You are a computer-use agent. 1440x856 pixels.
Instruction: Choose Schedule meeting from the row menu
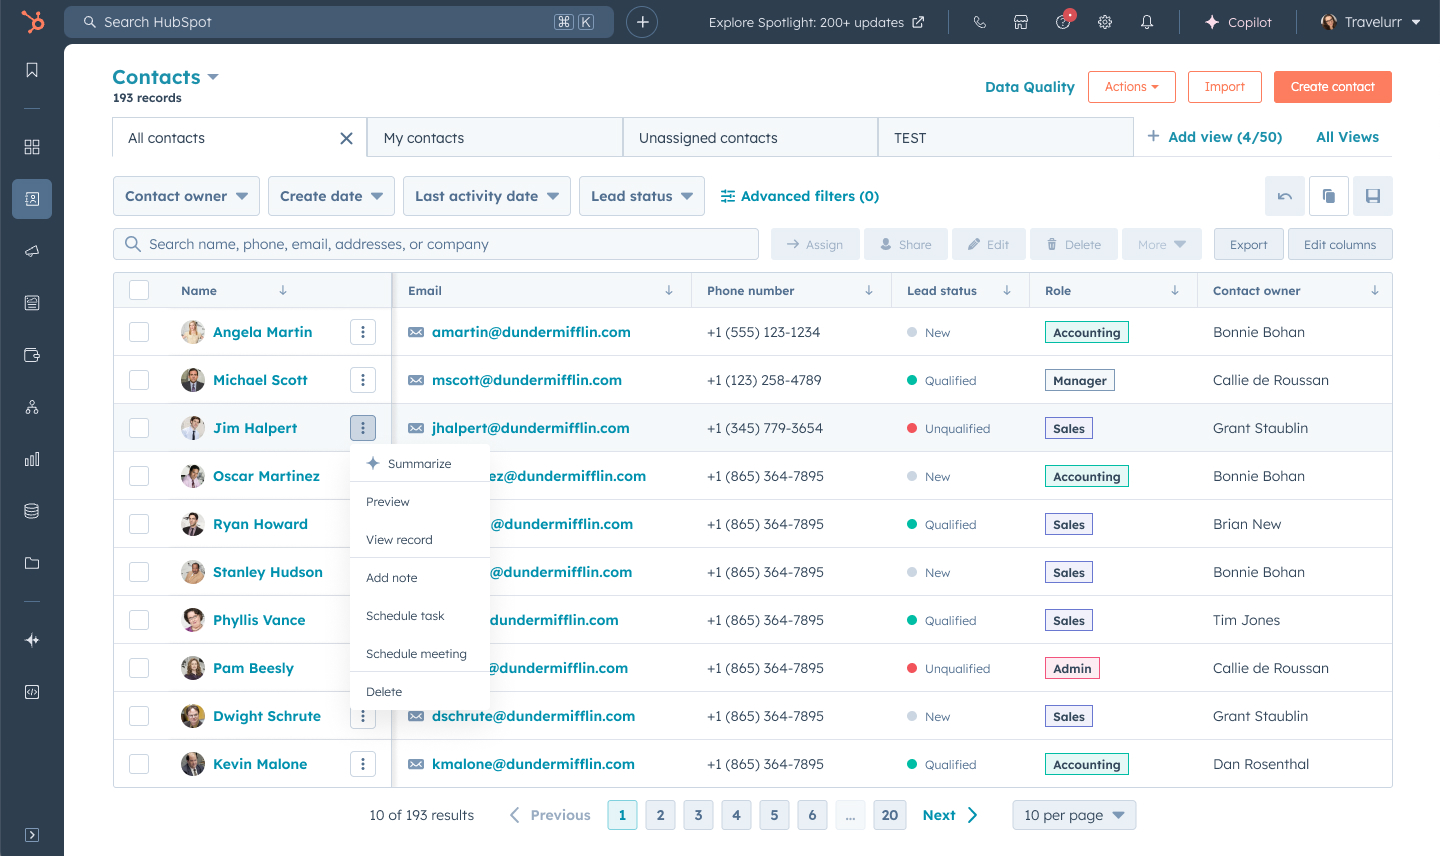(x=420, y=654)
